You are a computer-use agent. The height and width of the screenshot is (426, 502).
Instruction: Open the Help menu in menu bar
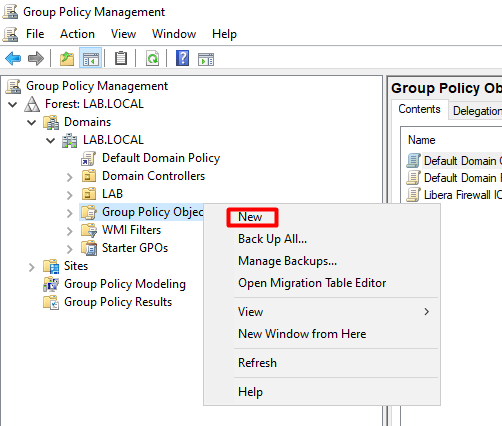[224, 34]
